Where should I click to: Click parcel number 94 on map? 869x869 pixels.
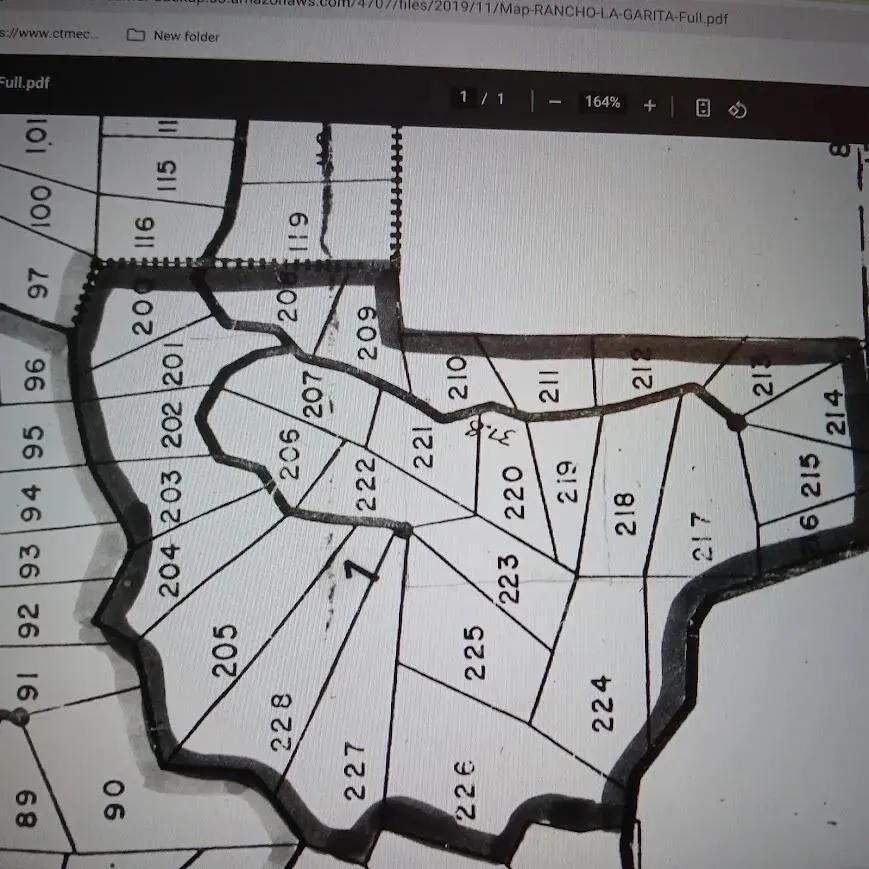31,503
